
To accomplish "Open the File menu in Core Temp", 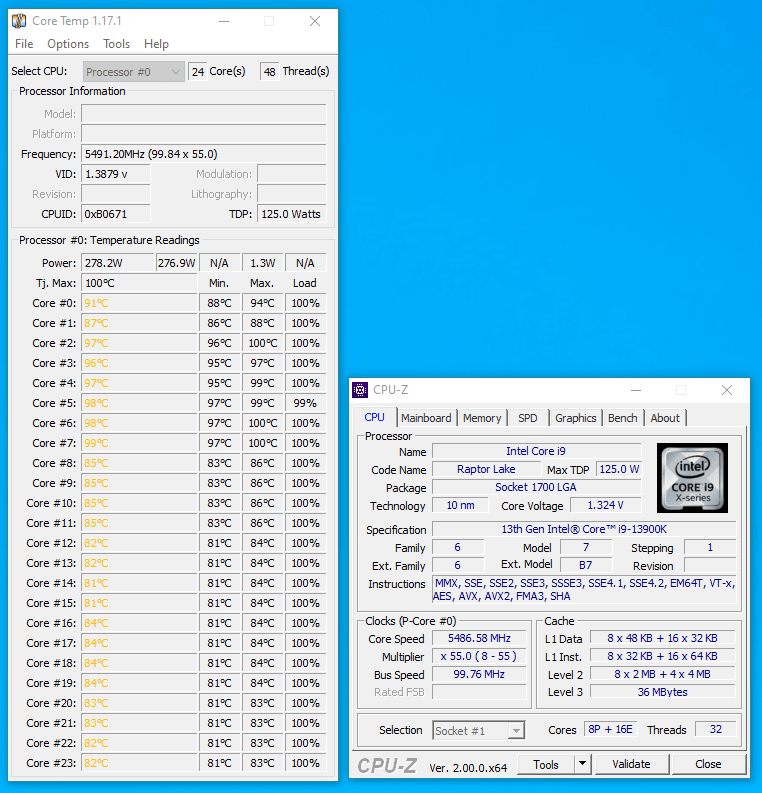I will pyautogui.click(x=24, y=44).
